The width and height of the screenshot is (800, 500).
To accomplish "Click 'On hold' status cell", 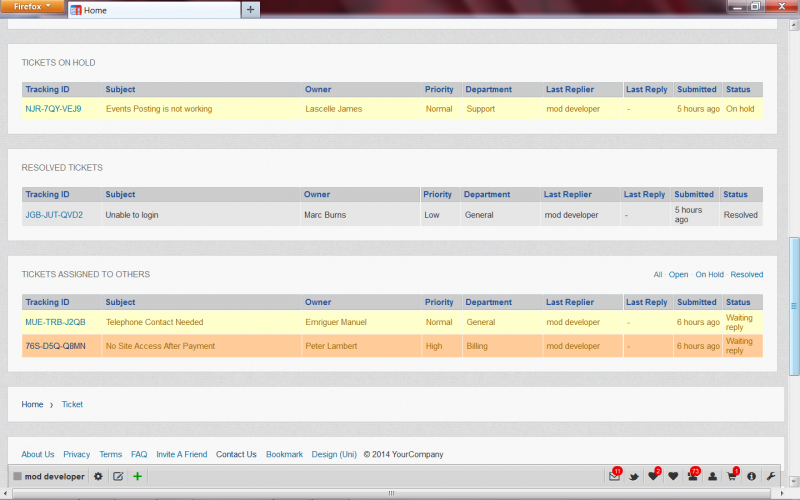I will click(740, 109).
